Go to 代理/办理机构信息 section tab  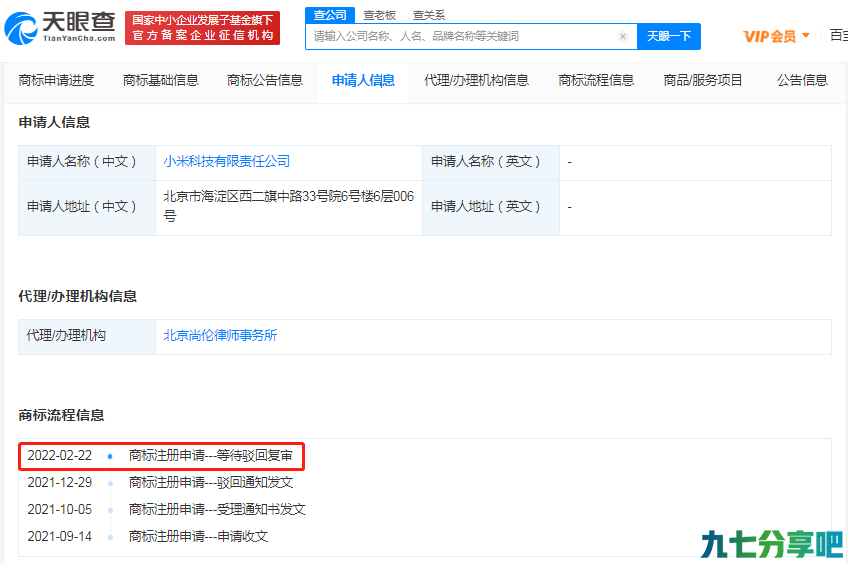(476, 81)
